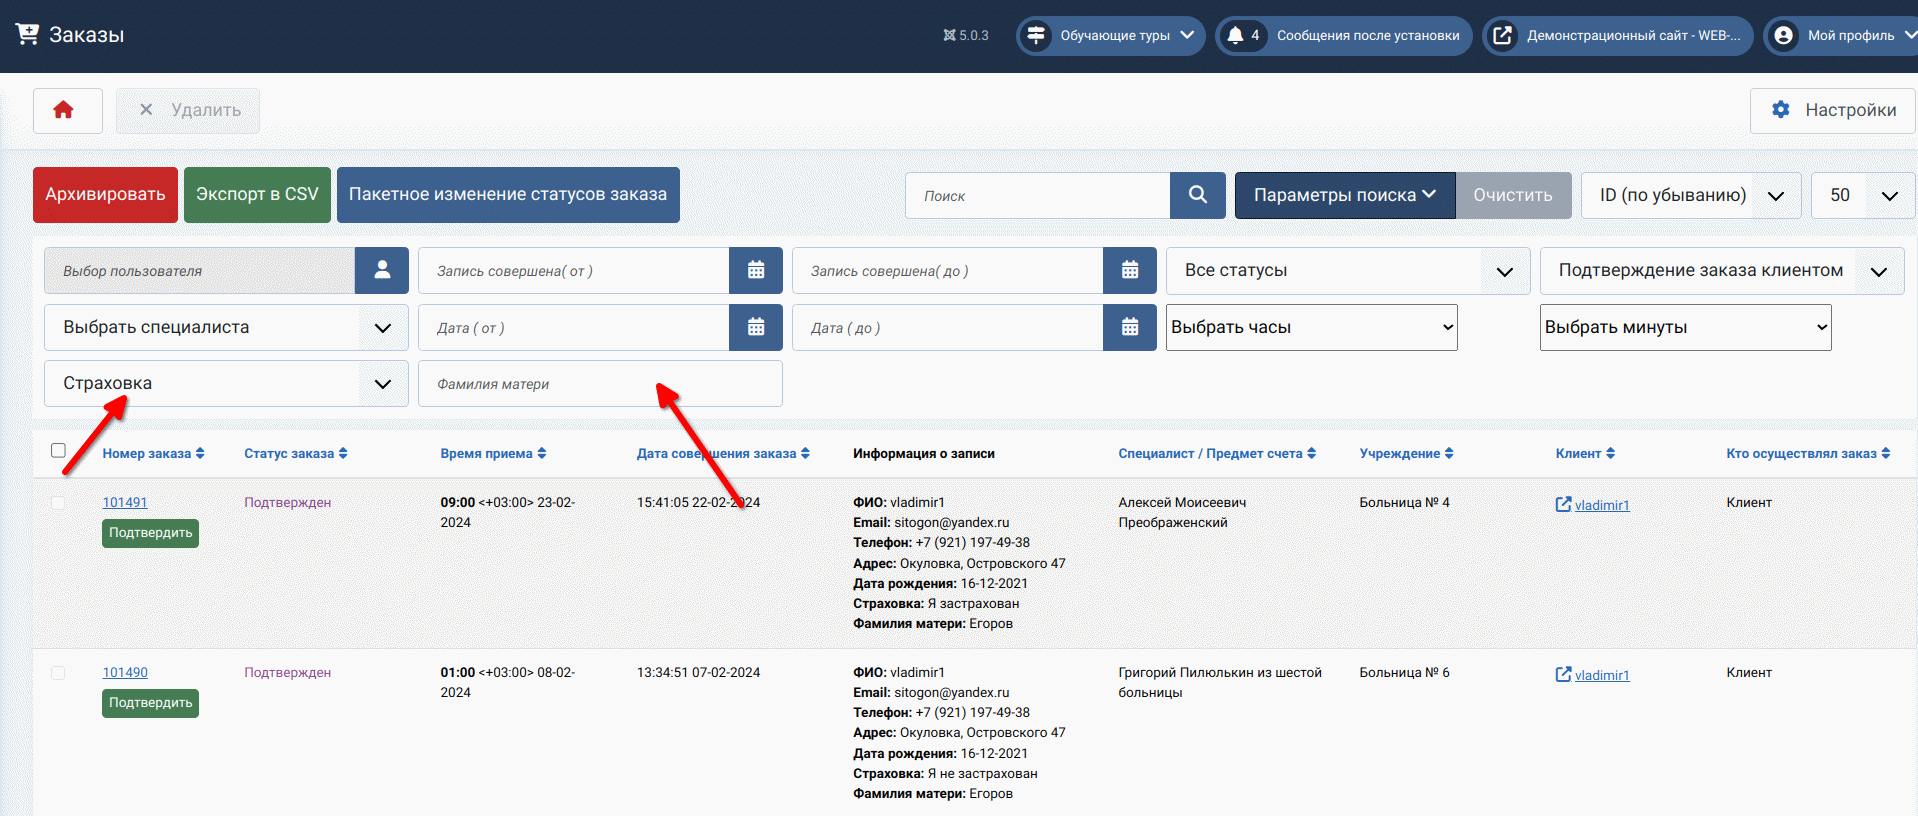
Task: Toggle the select-all checkbox in table header
Action: click(x=58, y=451)
